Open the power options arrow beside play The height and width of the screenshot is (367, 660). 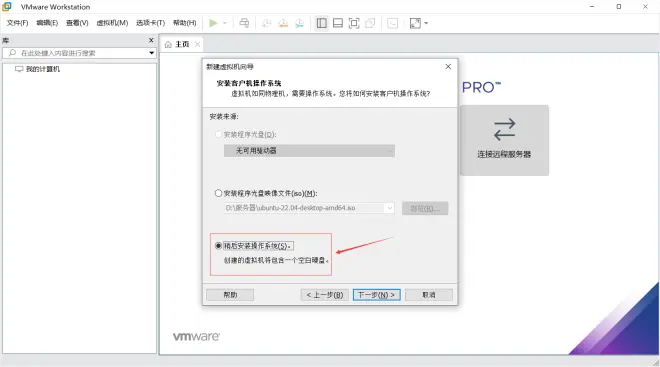225,23
